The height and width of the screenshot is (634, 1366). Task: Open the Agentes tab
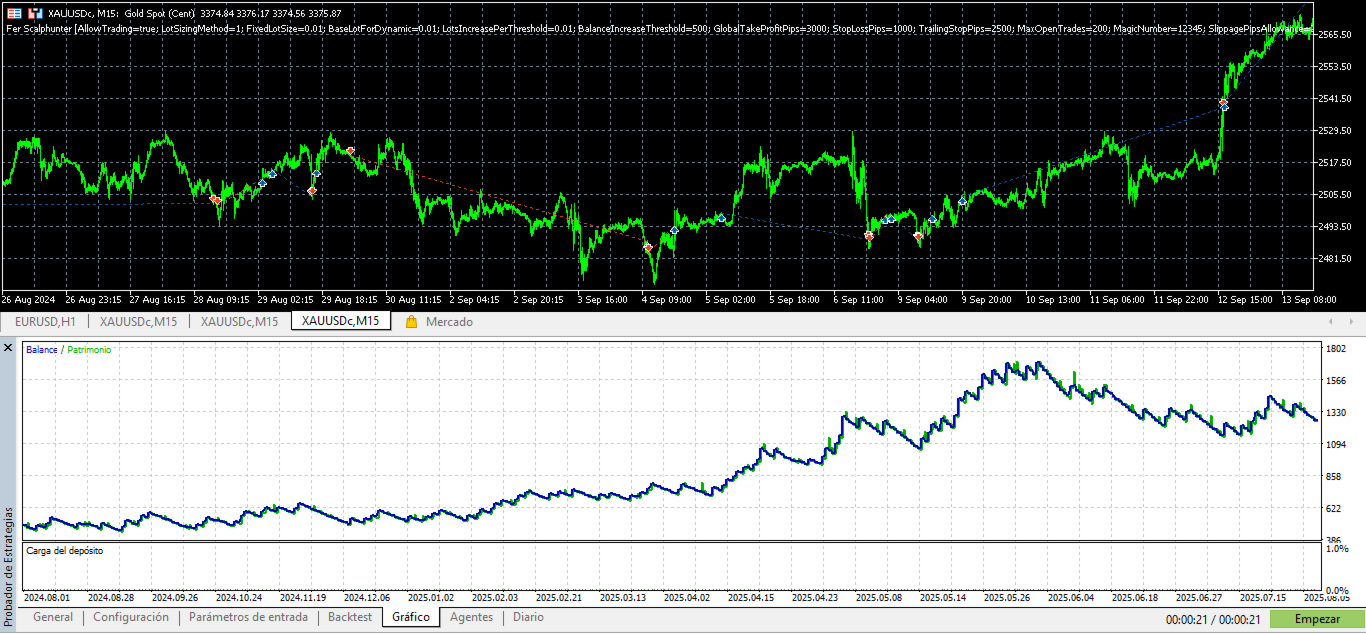coord(471,617)
